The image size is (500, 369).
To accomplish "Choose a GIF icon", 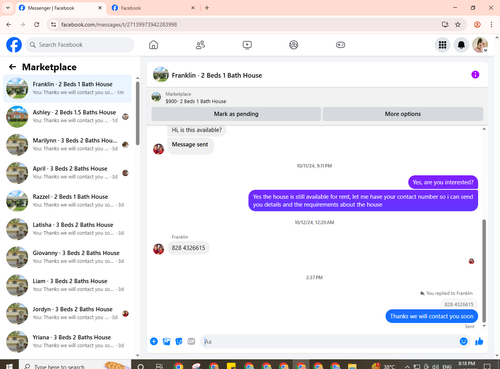I will (x=191, y=341).
